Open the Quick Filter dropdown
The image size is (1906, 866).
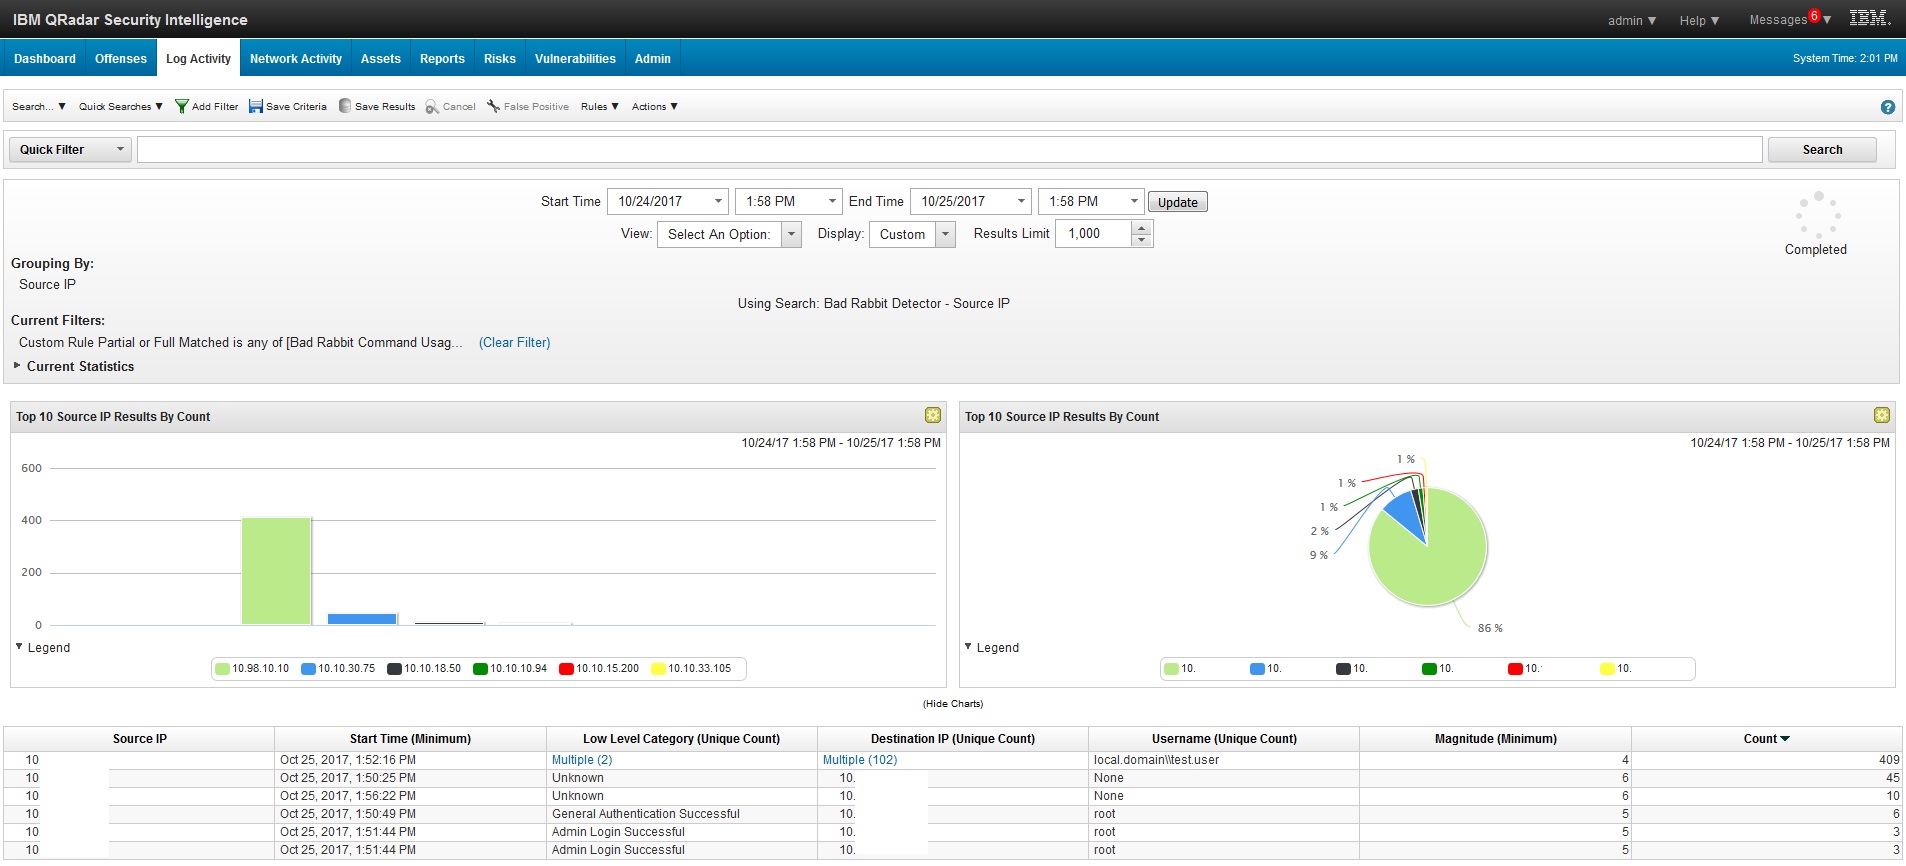pyautogui.click(x=70, y=150)
